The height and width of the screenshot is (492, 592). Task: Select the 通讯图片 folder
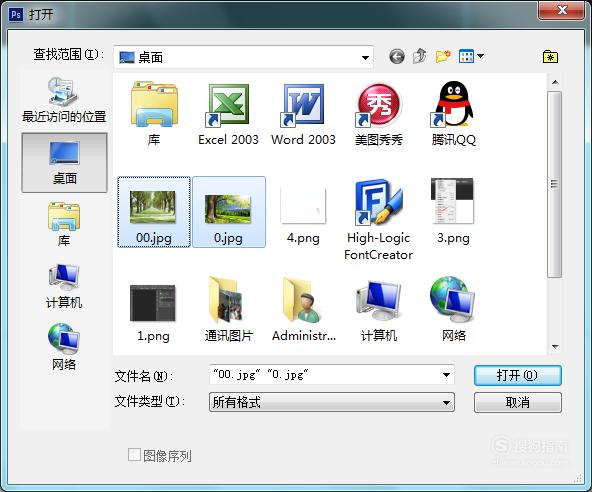coord(228,310)
